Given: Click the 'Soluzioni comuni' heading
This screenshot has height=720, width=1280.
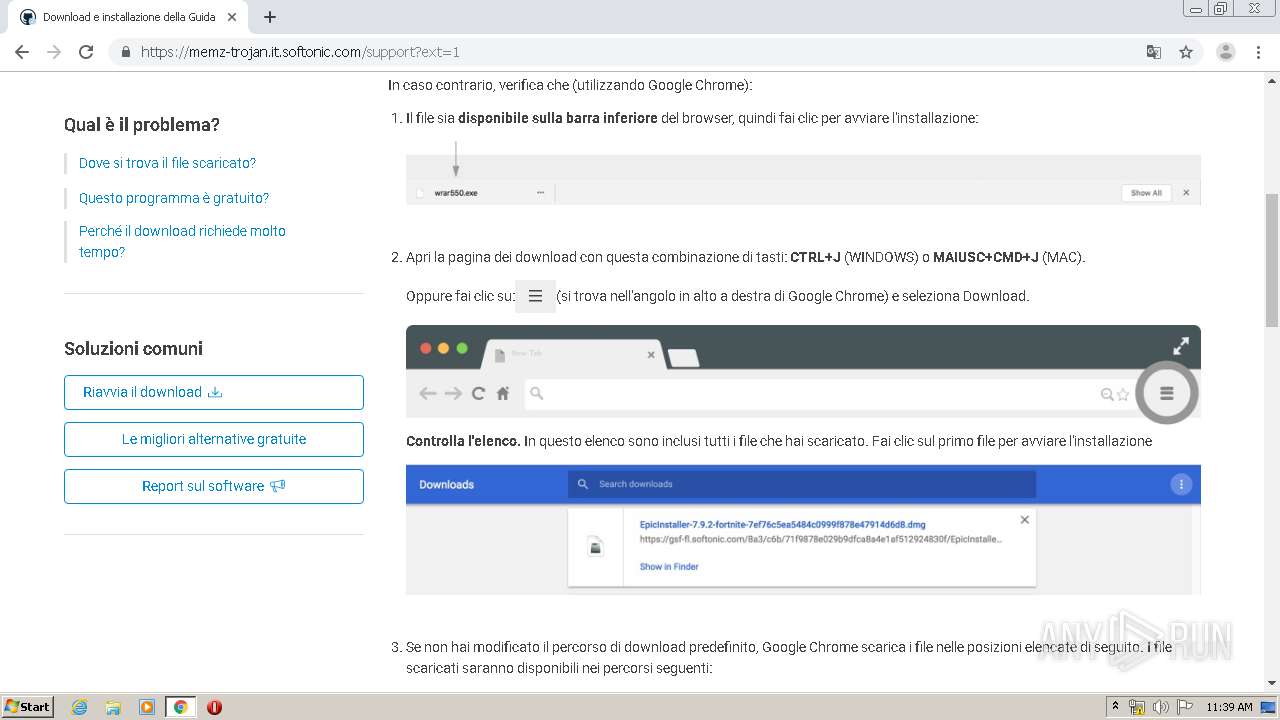Looking at the screenshot, I should 133,349.
